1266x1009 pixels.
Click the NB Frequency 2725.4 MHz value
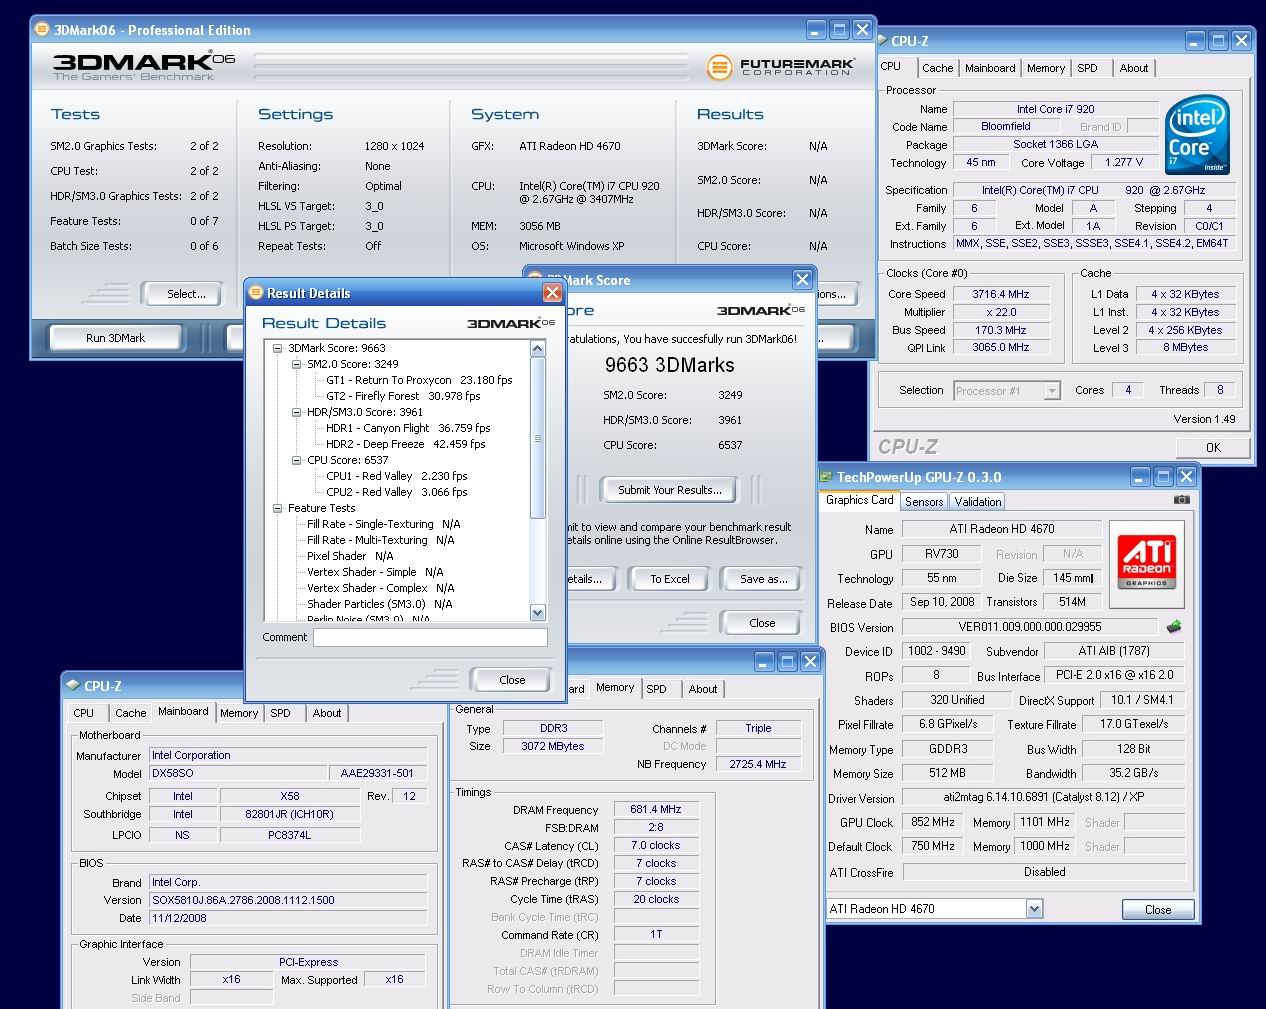pos(757,764)
